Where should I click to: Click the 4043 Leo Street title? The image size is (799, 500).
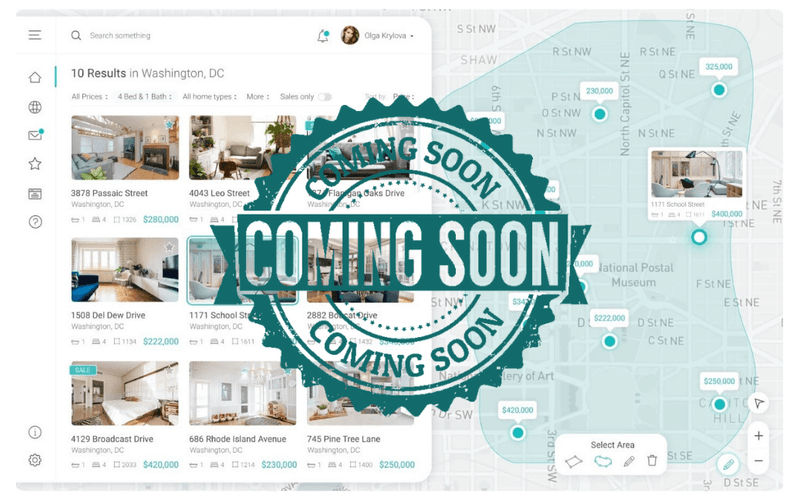[219, 193]
